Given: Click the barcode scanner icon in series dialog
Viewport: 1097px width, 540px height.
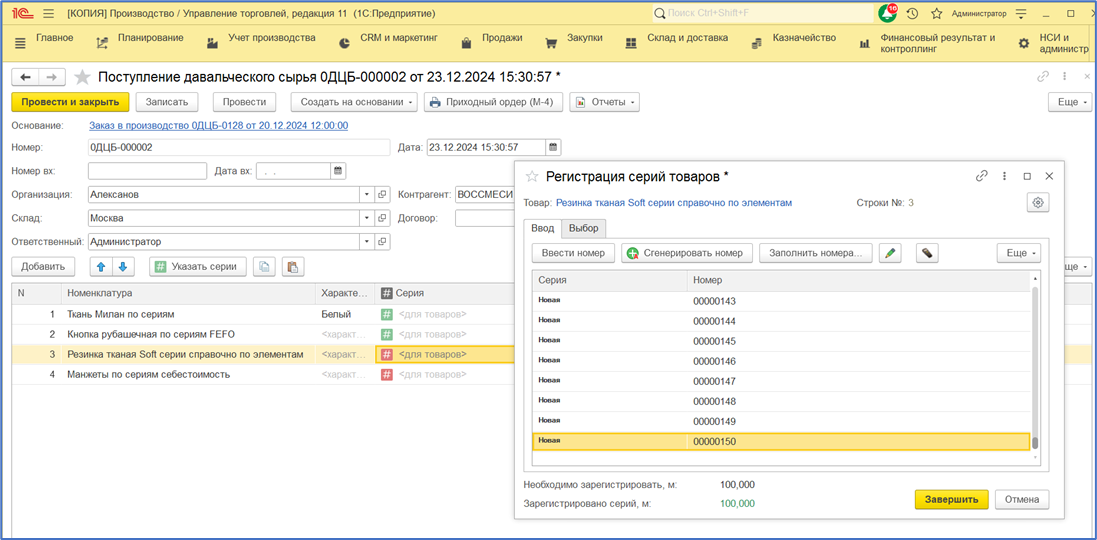Looking at the screenshot, I should 927,253.
